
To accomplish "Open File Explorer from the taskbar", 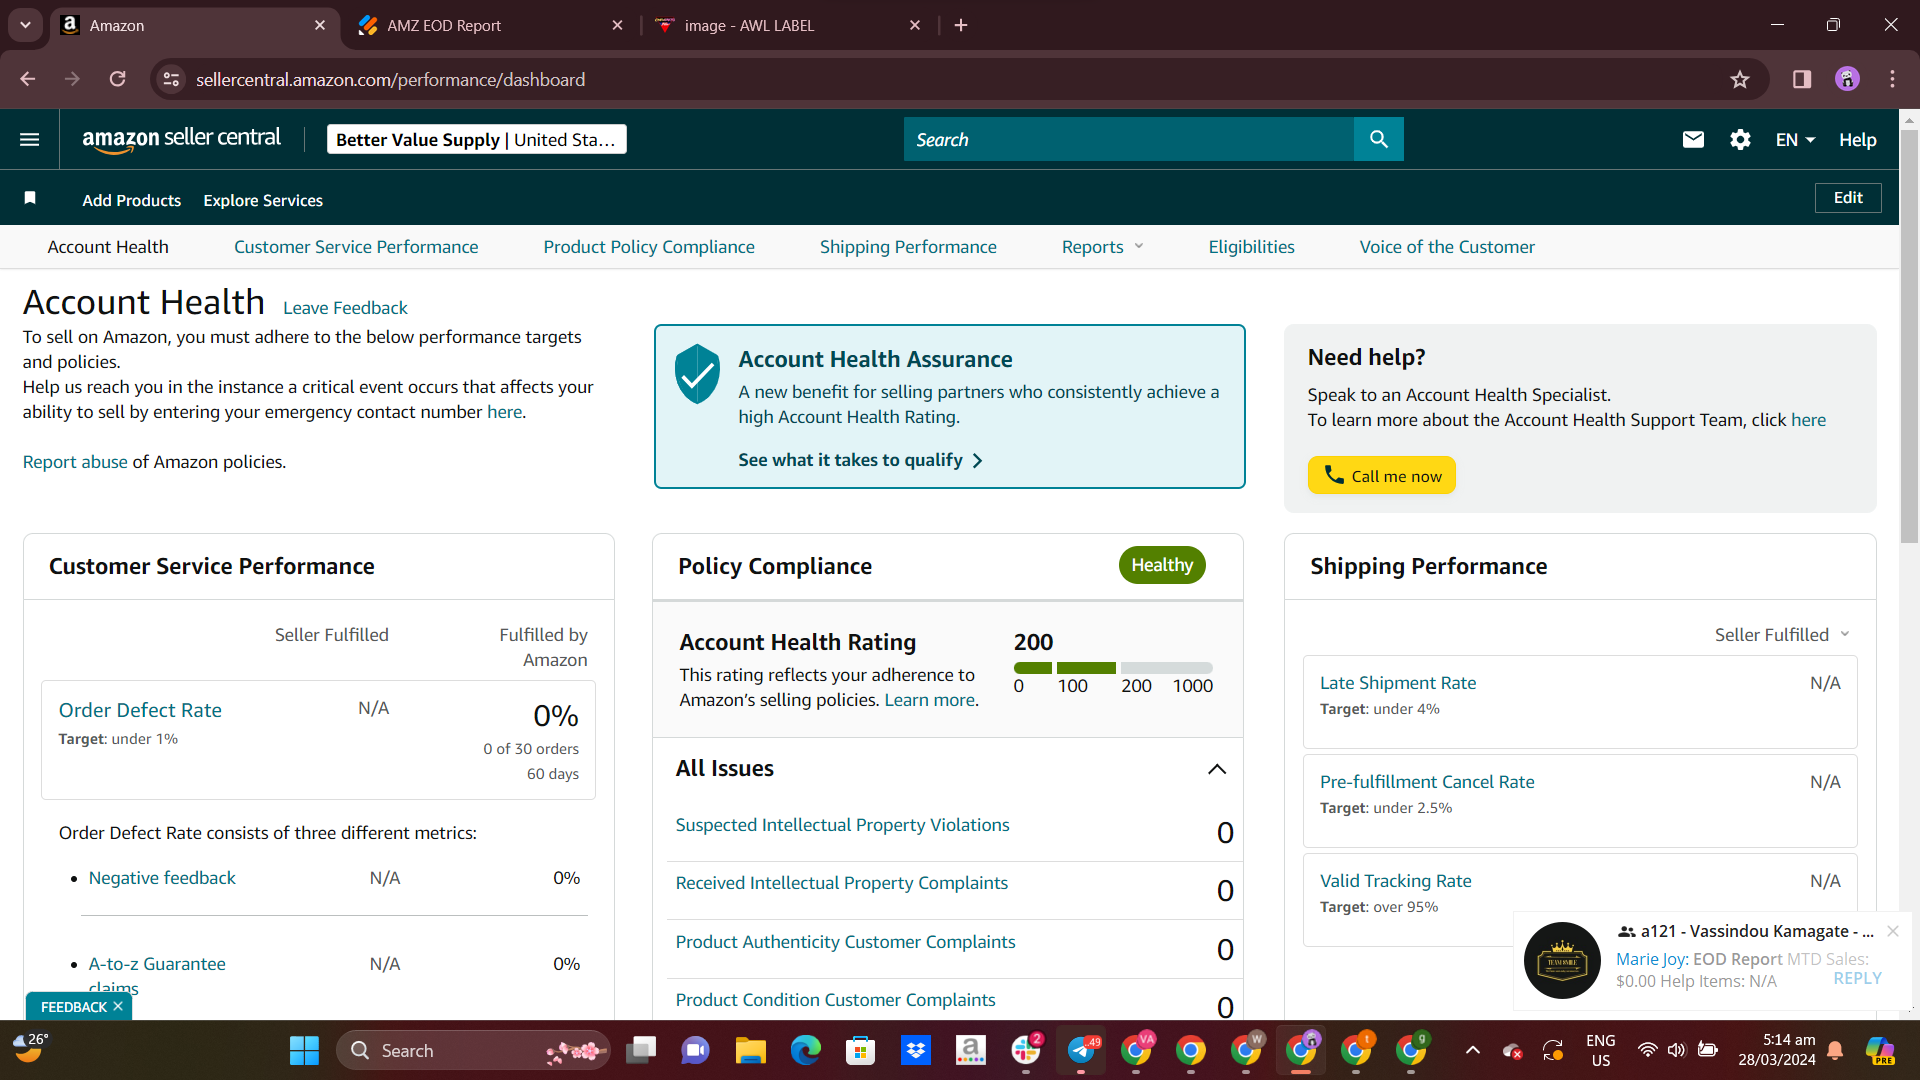I will tap(750, 1051).
